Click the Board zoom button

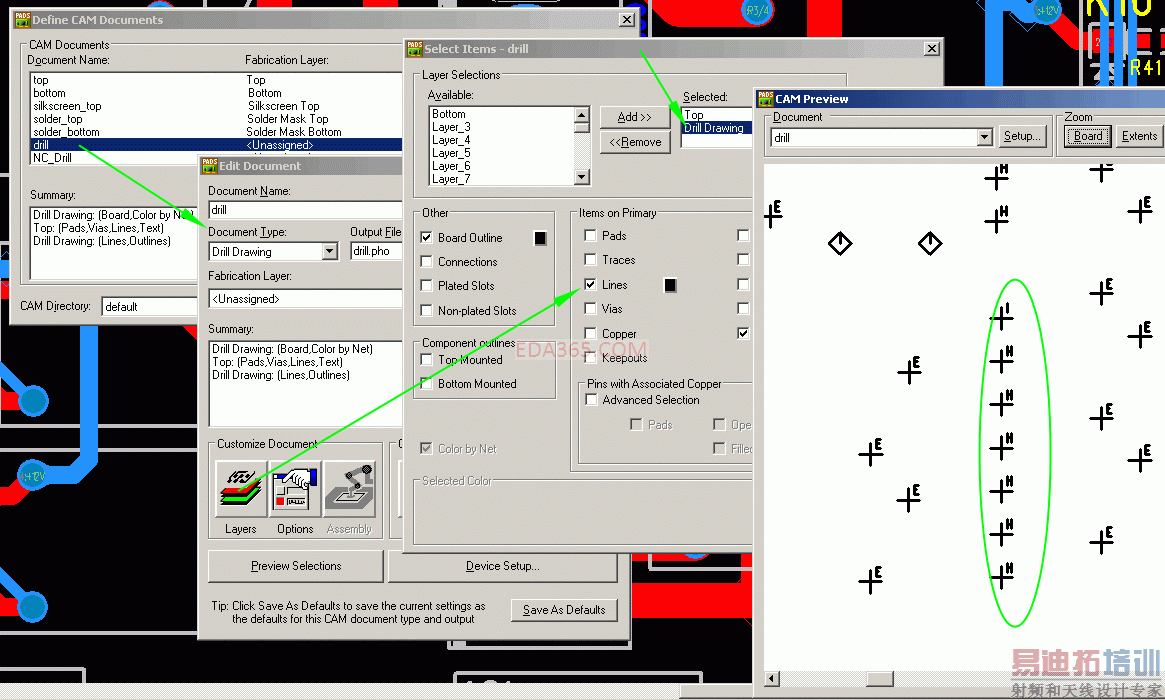(x=1088, y=136)
